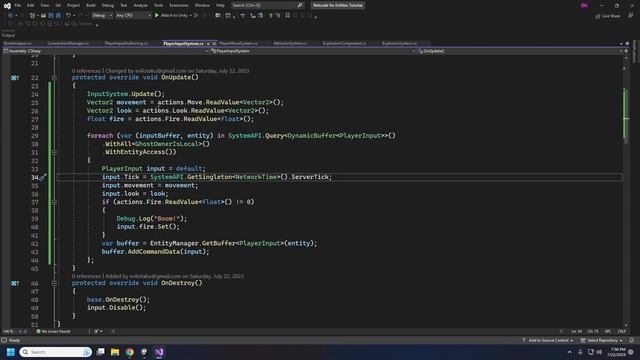Click the SPC indentation indicator

click(x=608, y=331)
